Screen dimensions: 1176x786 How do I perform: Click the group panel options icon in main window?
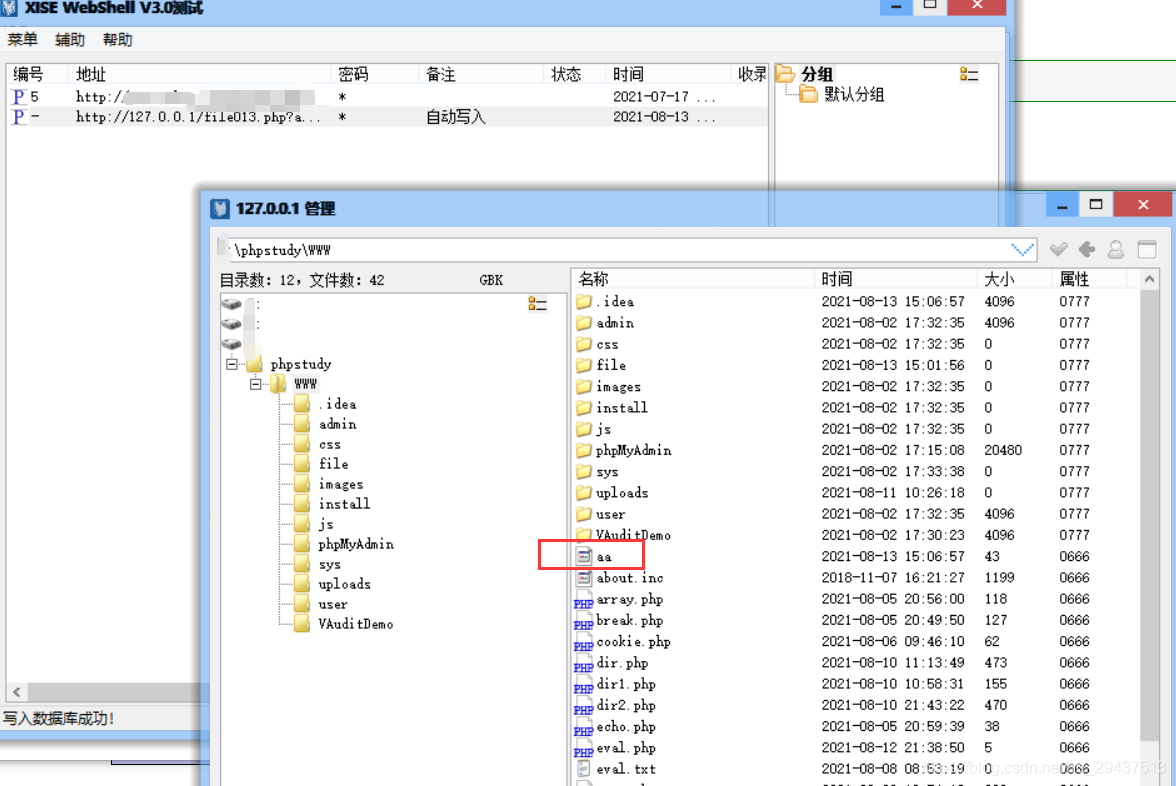968,74
